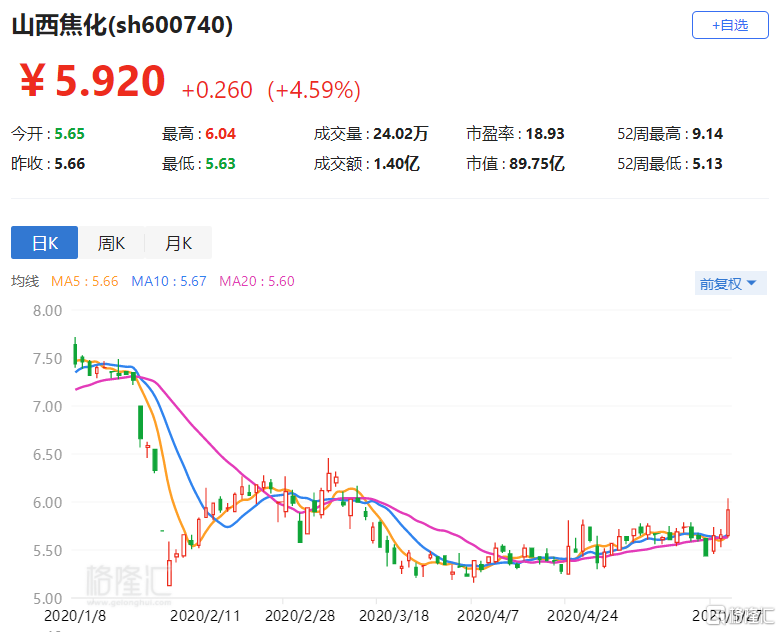The width and height of the screenshot is (781, 632).
Task: Click the first green candlestick near 7.50
Action: 75,353
